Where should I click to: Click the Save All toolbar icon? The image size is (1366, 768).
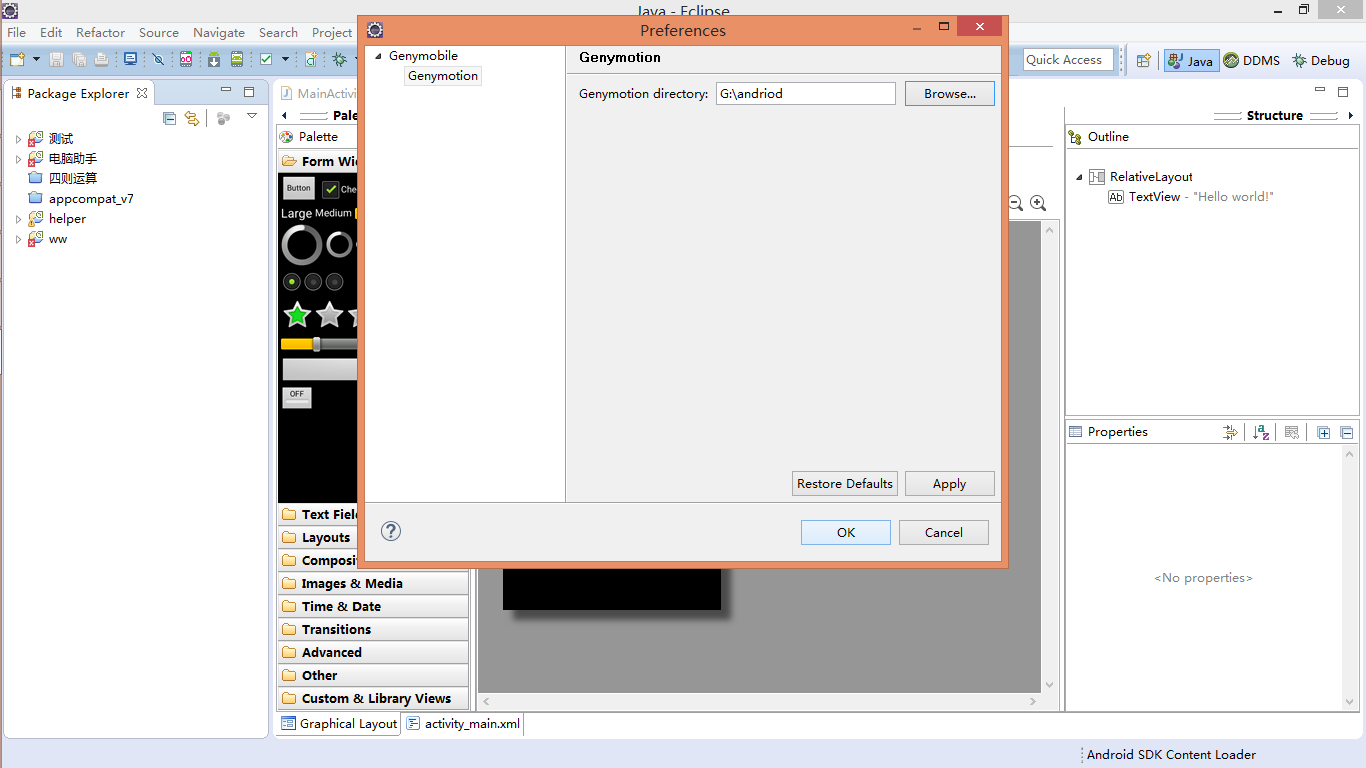[x=79, y=60]
